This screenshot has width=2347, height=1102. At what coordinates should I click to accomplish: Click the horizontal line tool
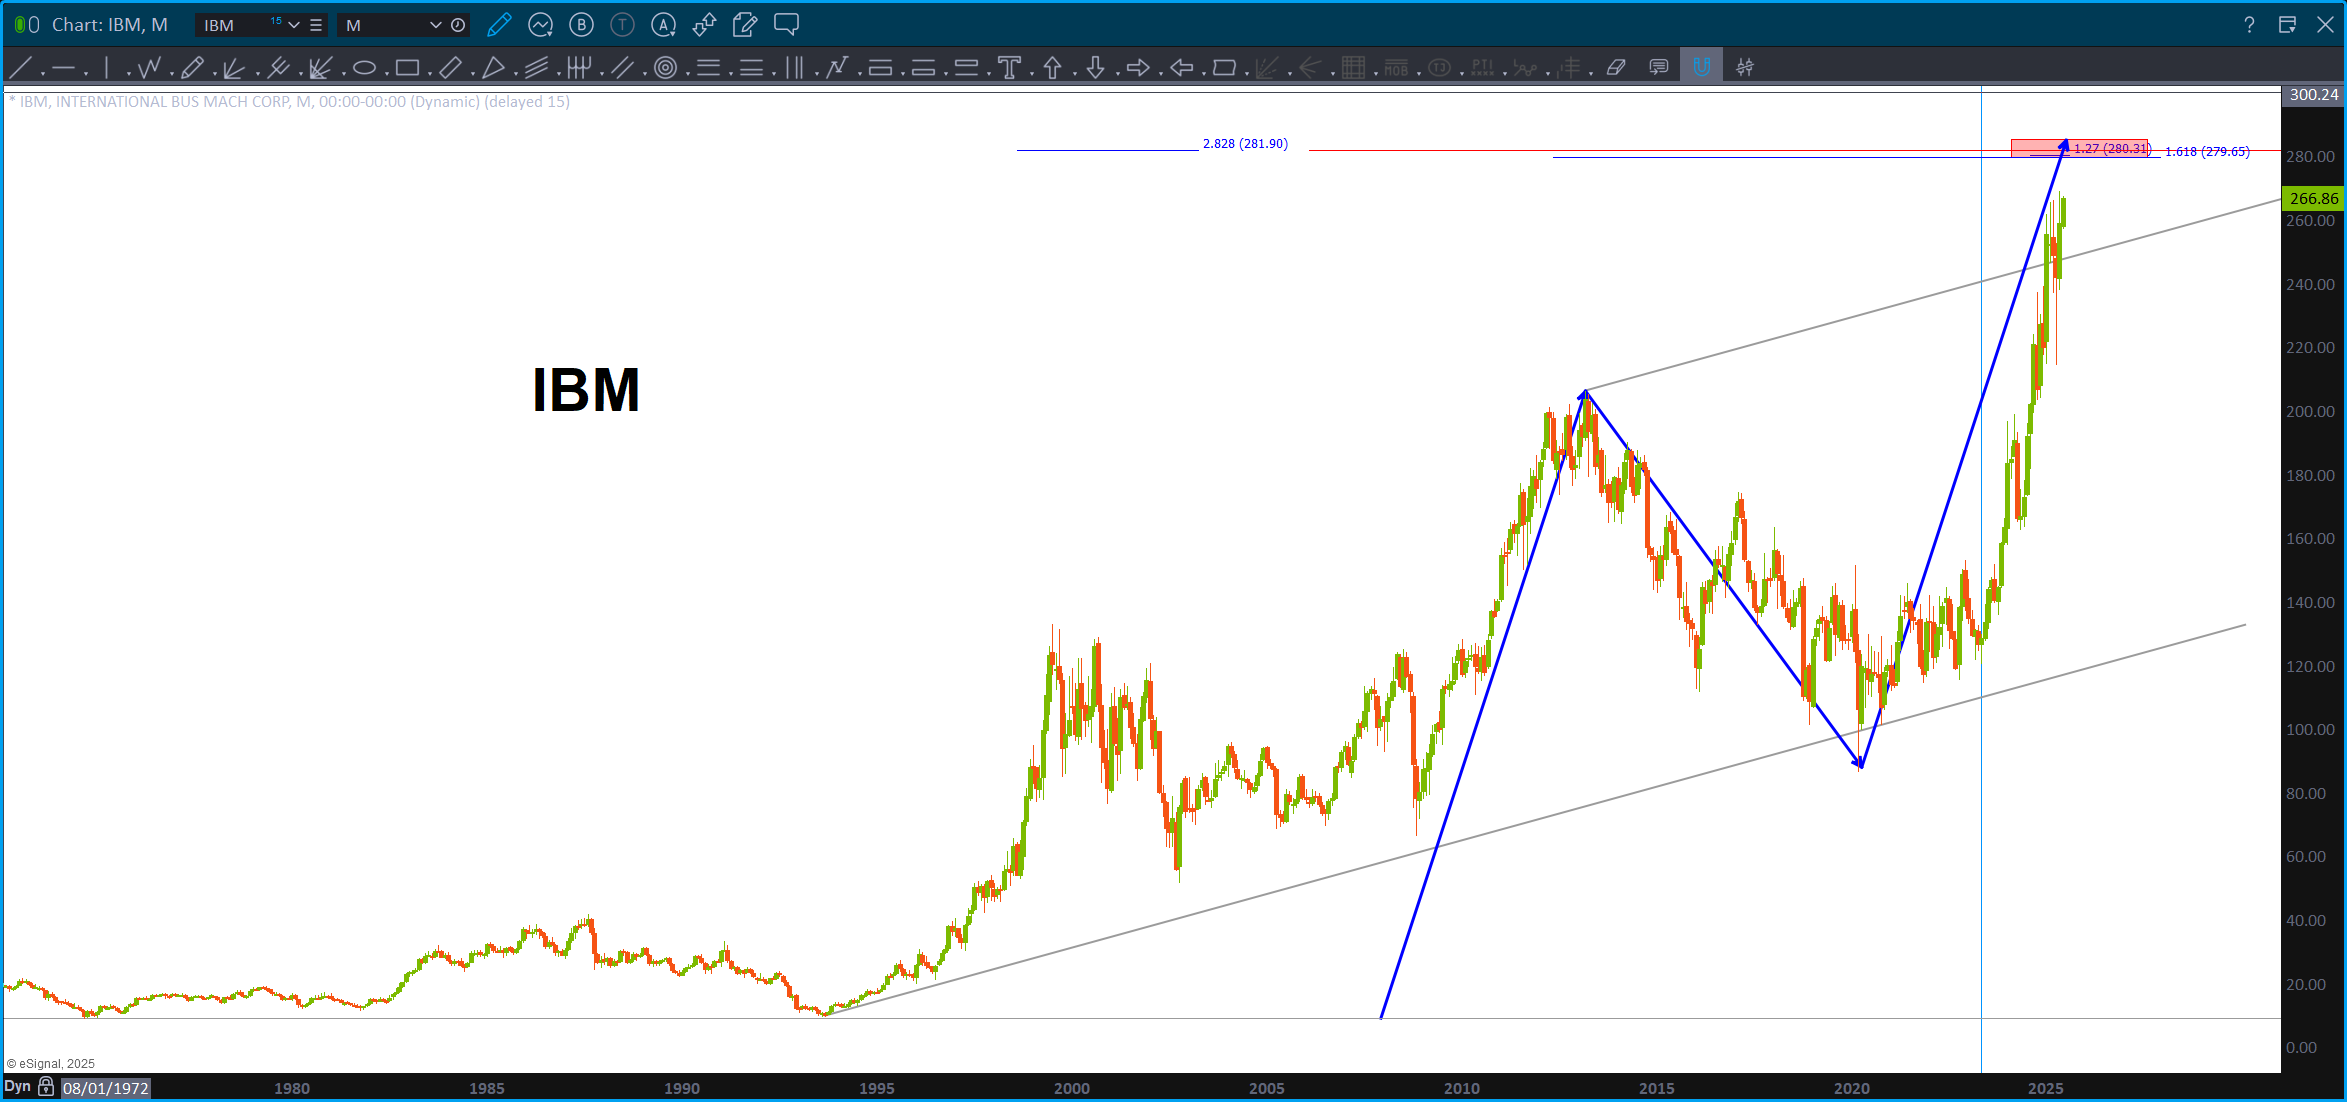point(64,68)
